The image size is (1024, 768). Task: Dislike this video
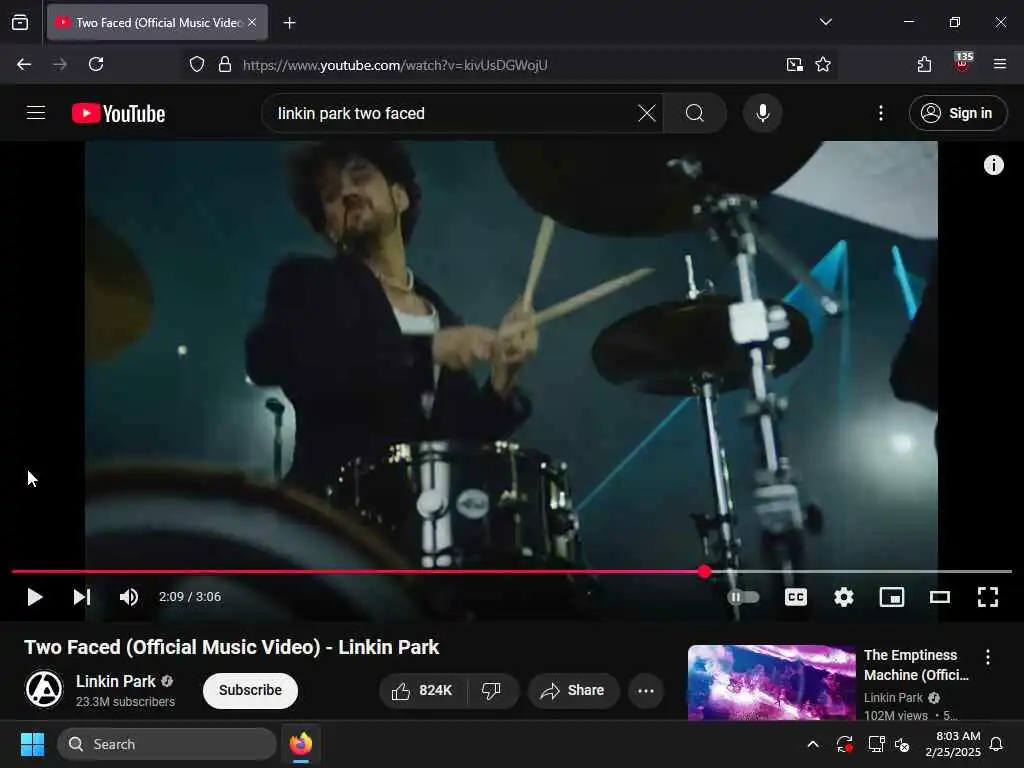491,690
